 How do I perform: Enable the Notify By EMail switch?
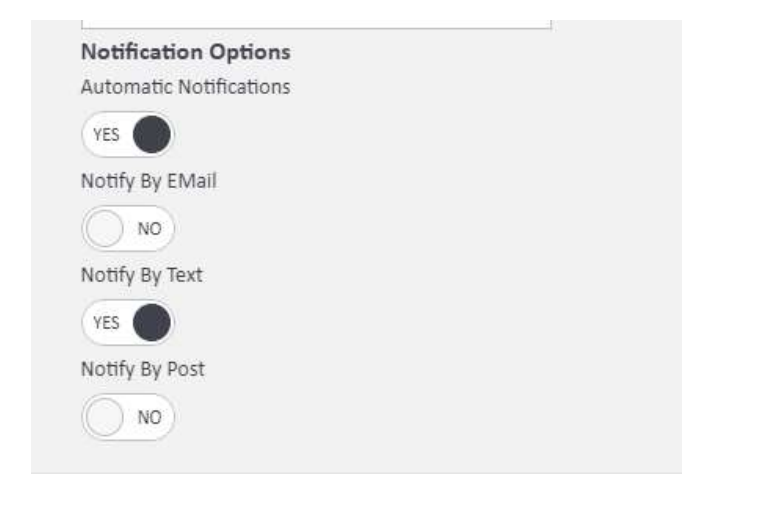[128, 228]
